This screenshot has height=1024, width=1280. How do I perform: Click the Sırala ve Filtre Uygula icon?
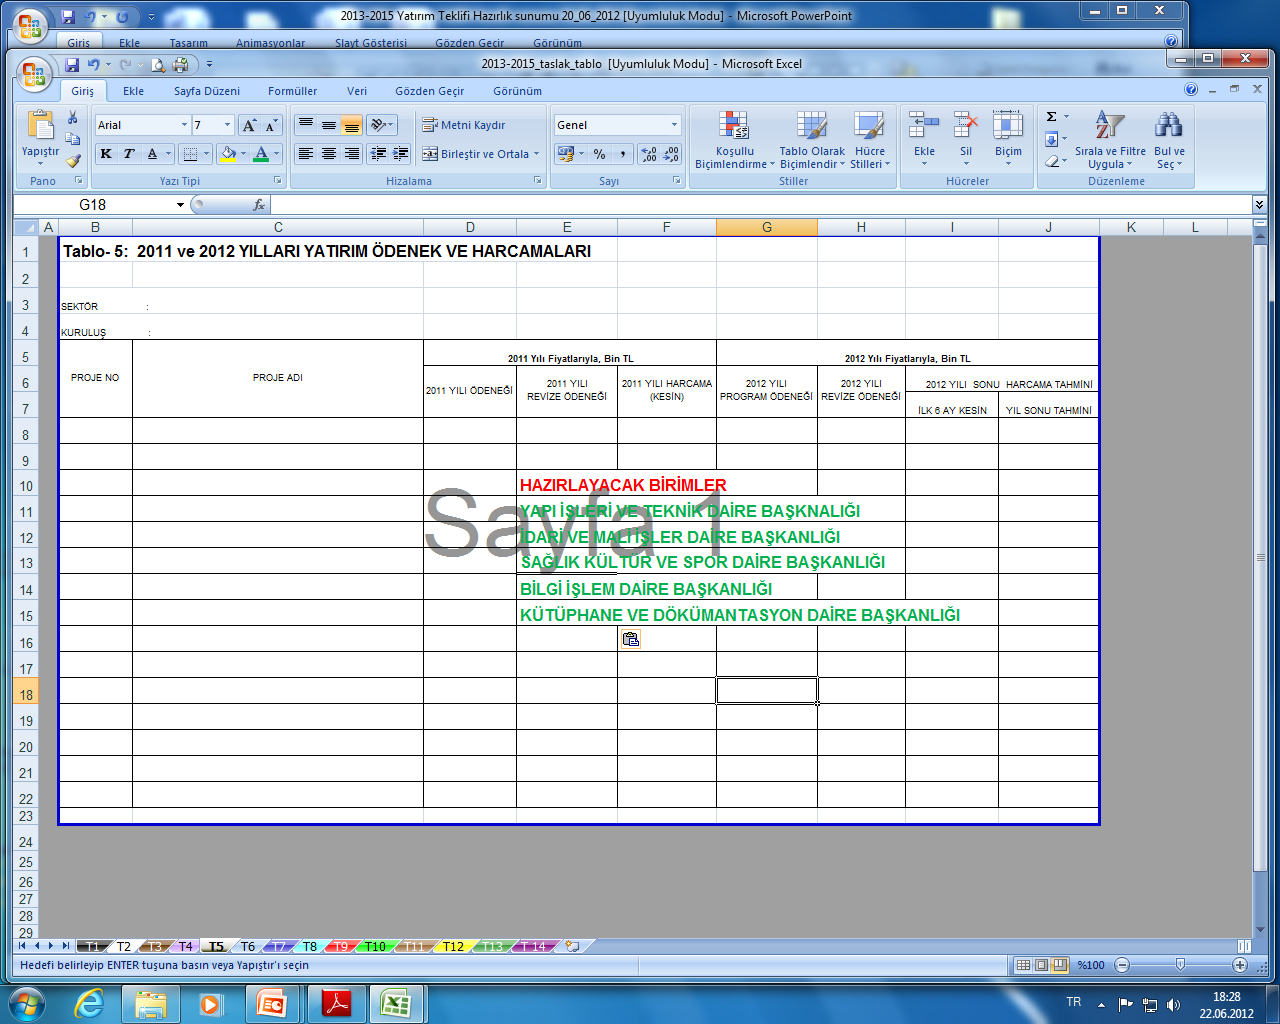[1110, 140]
